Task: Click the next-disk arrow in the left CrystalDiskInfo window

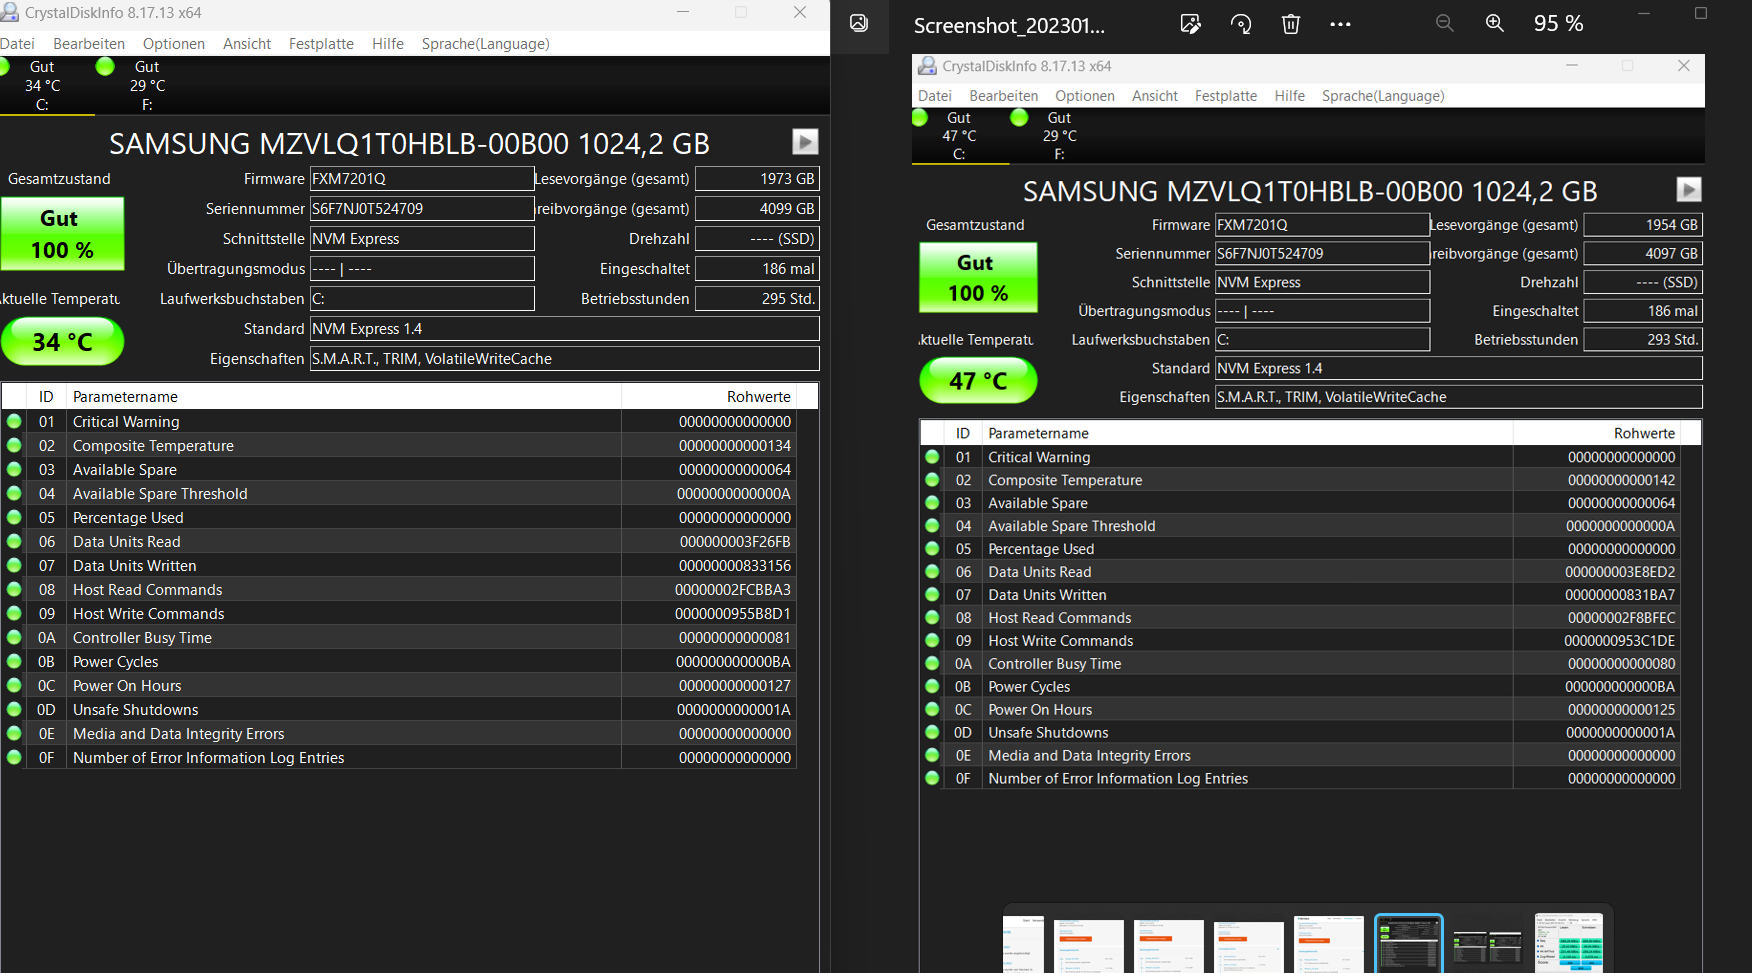Action: coord(805,142)
